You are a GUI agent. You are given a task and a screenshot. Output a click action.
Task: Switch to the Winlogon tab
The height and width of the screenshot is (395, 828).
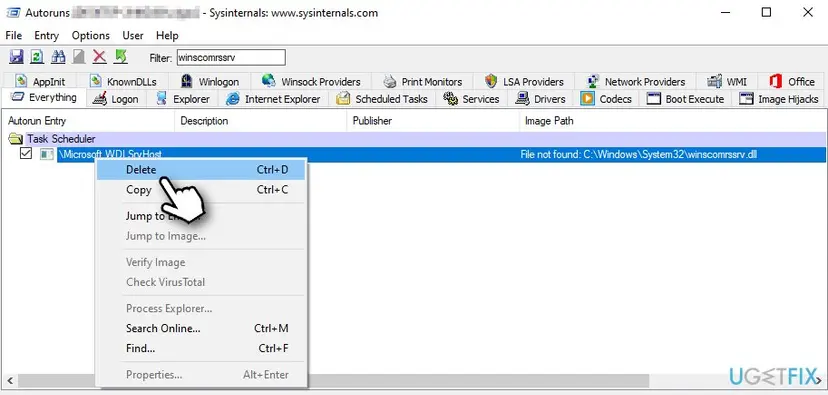point(209,81)
